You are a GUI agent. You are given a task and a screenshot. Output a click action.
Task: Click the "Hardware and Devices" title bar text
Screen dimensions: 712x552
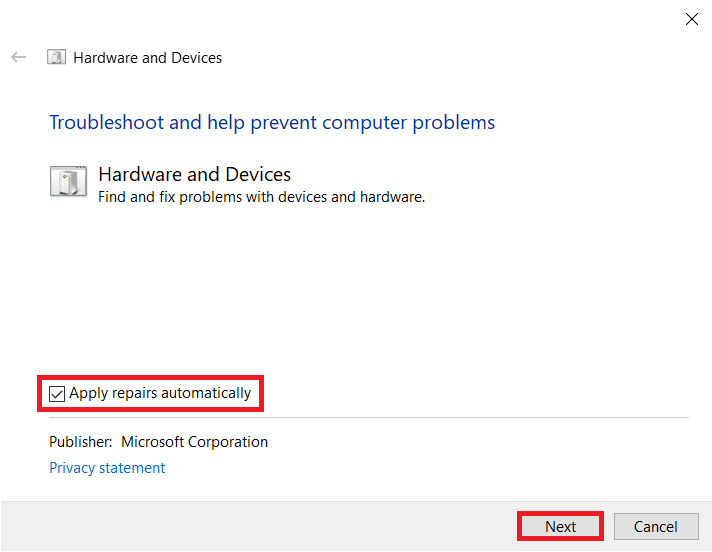148,58
